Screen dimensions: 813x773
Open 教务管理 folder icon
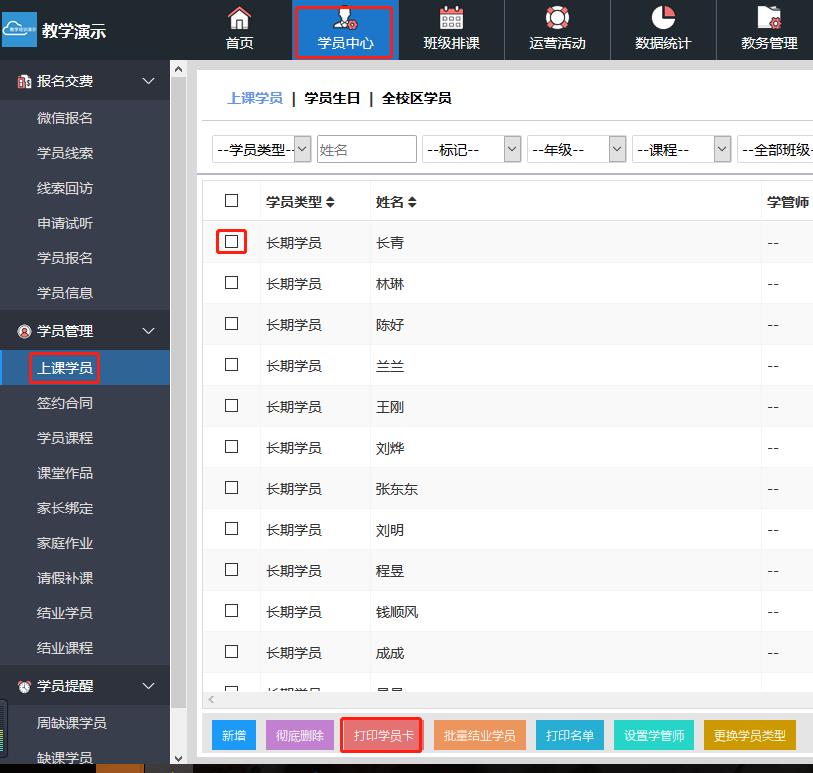point(769,18)
